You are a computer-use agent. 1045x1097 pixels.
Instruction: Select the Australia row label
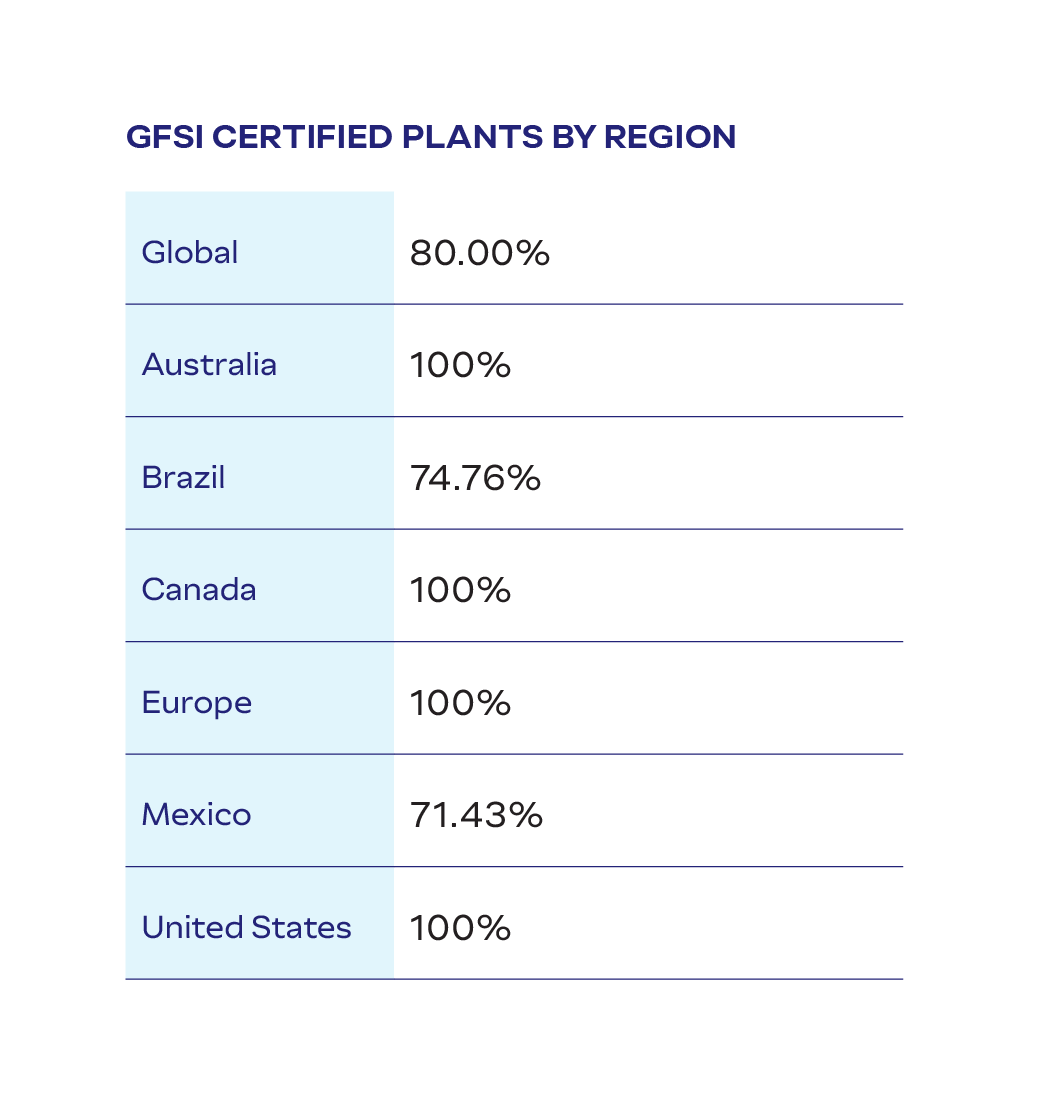[x=209, y=364]
